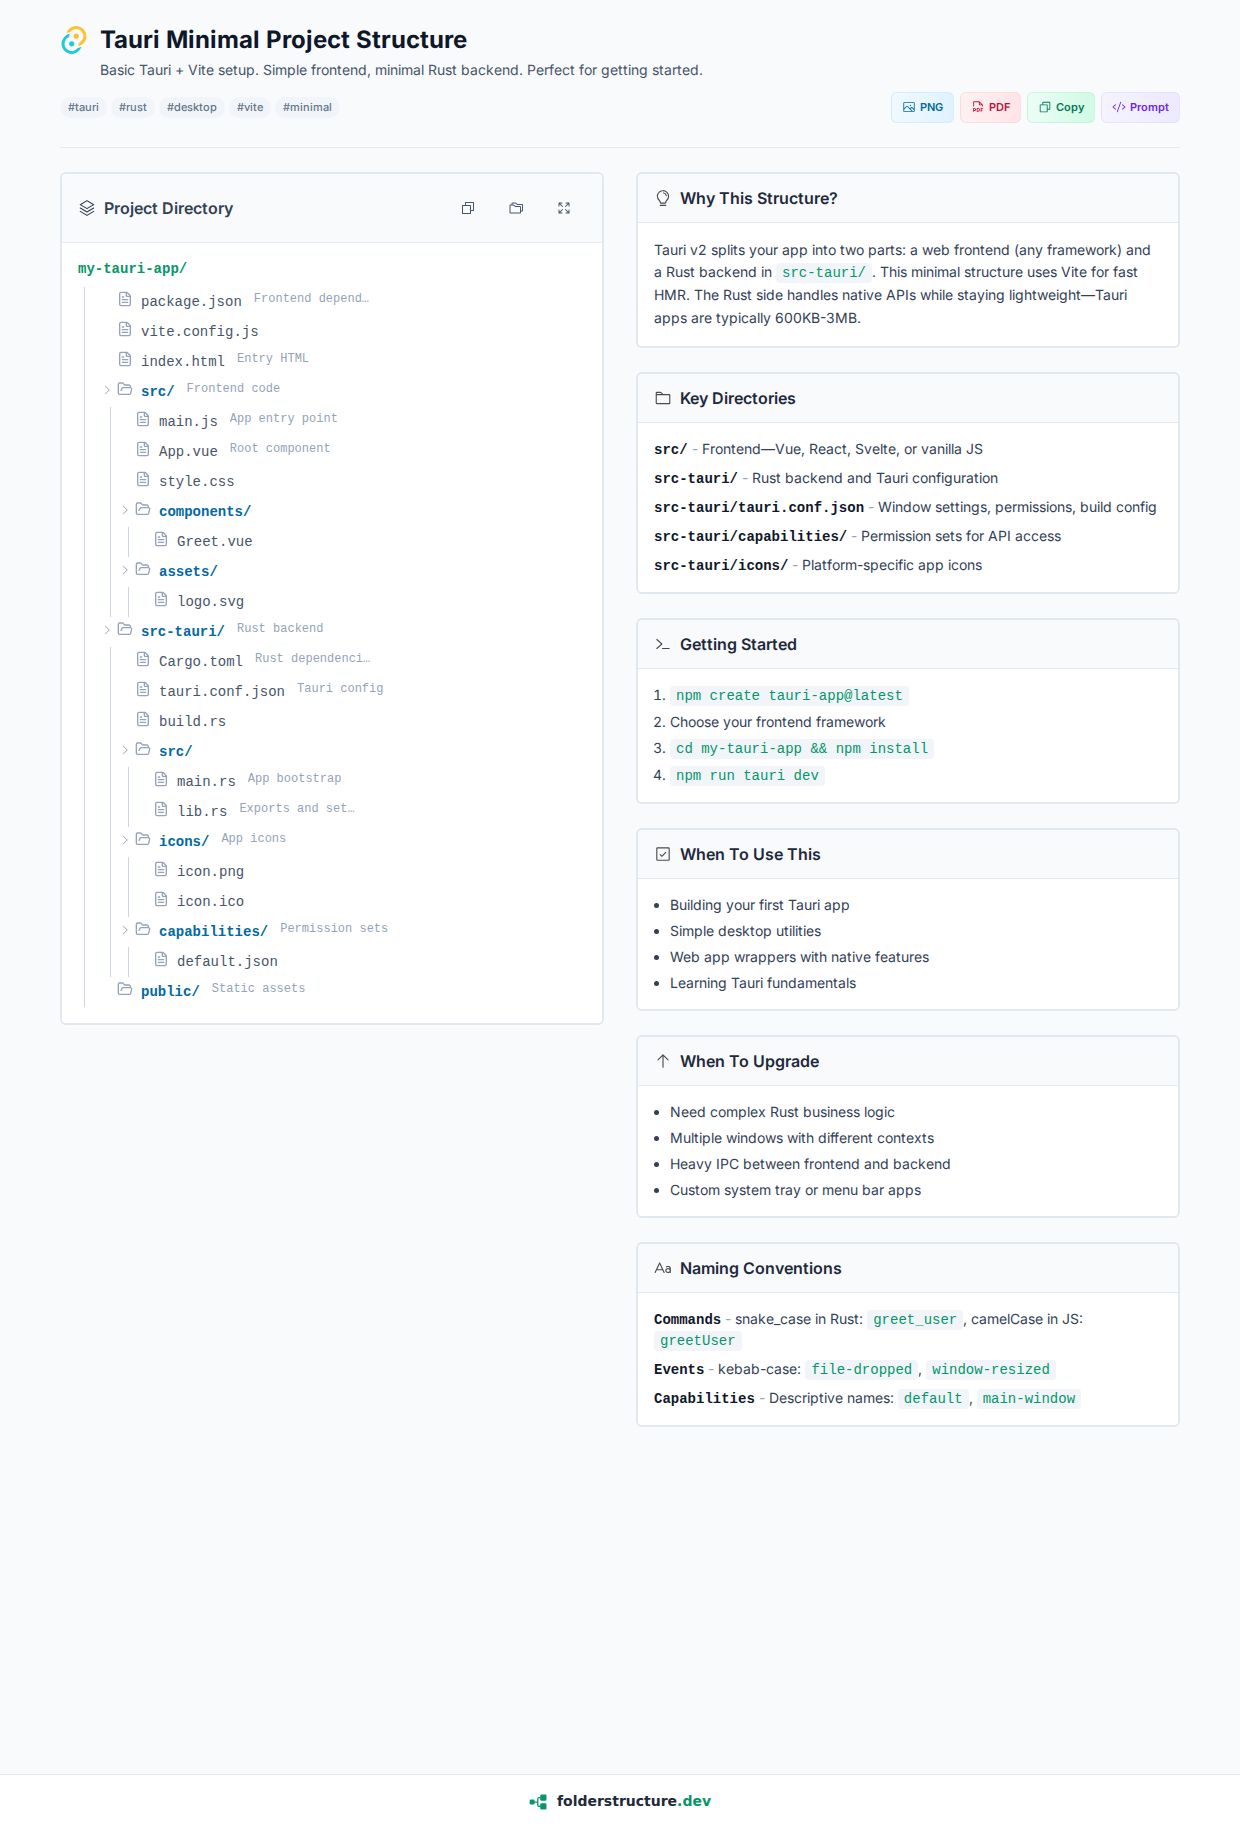The image size is (1240, 1828).
Task: Click the copy icon in Project Directory header
Action: (x=468, y=208)
